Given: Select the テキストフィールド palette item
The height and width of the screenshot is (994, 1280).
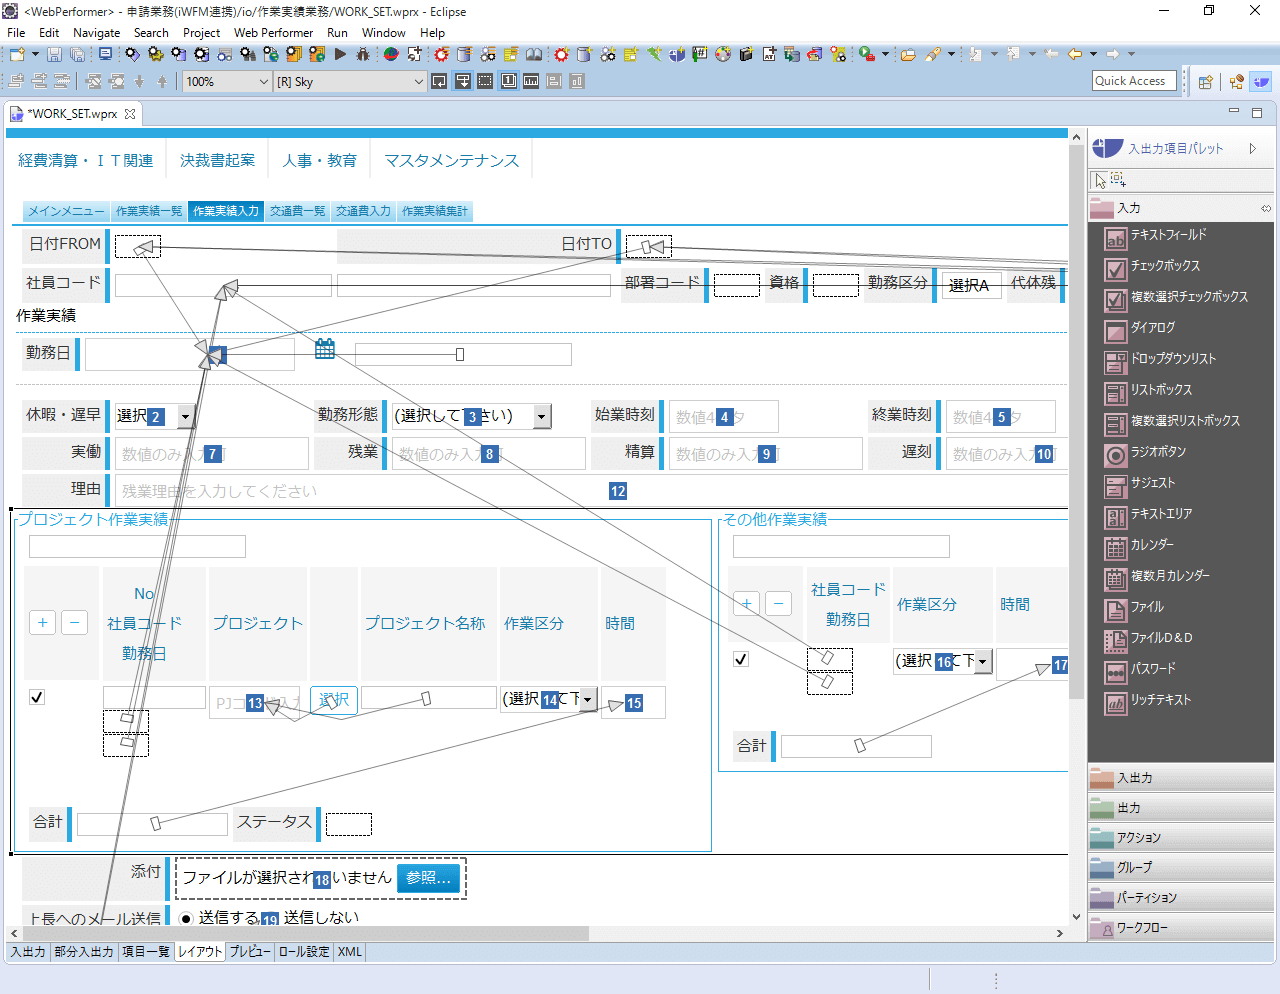Looking at the screenshot, I should tap(1180, 235).
